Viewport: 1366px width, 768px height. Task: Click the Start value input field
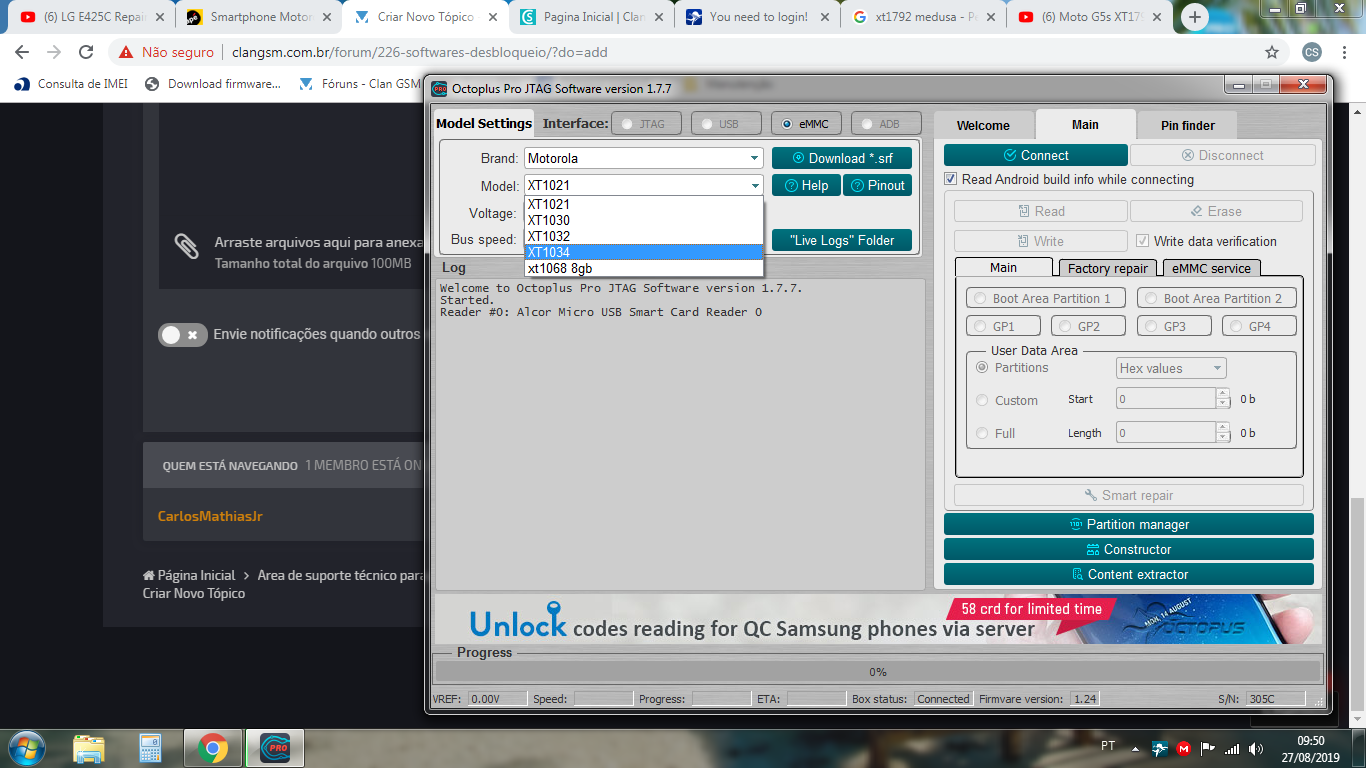pyautogui.click(x=1165, y=398)
